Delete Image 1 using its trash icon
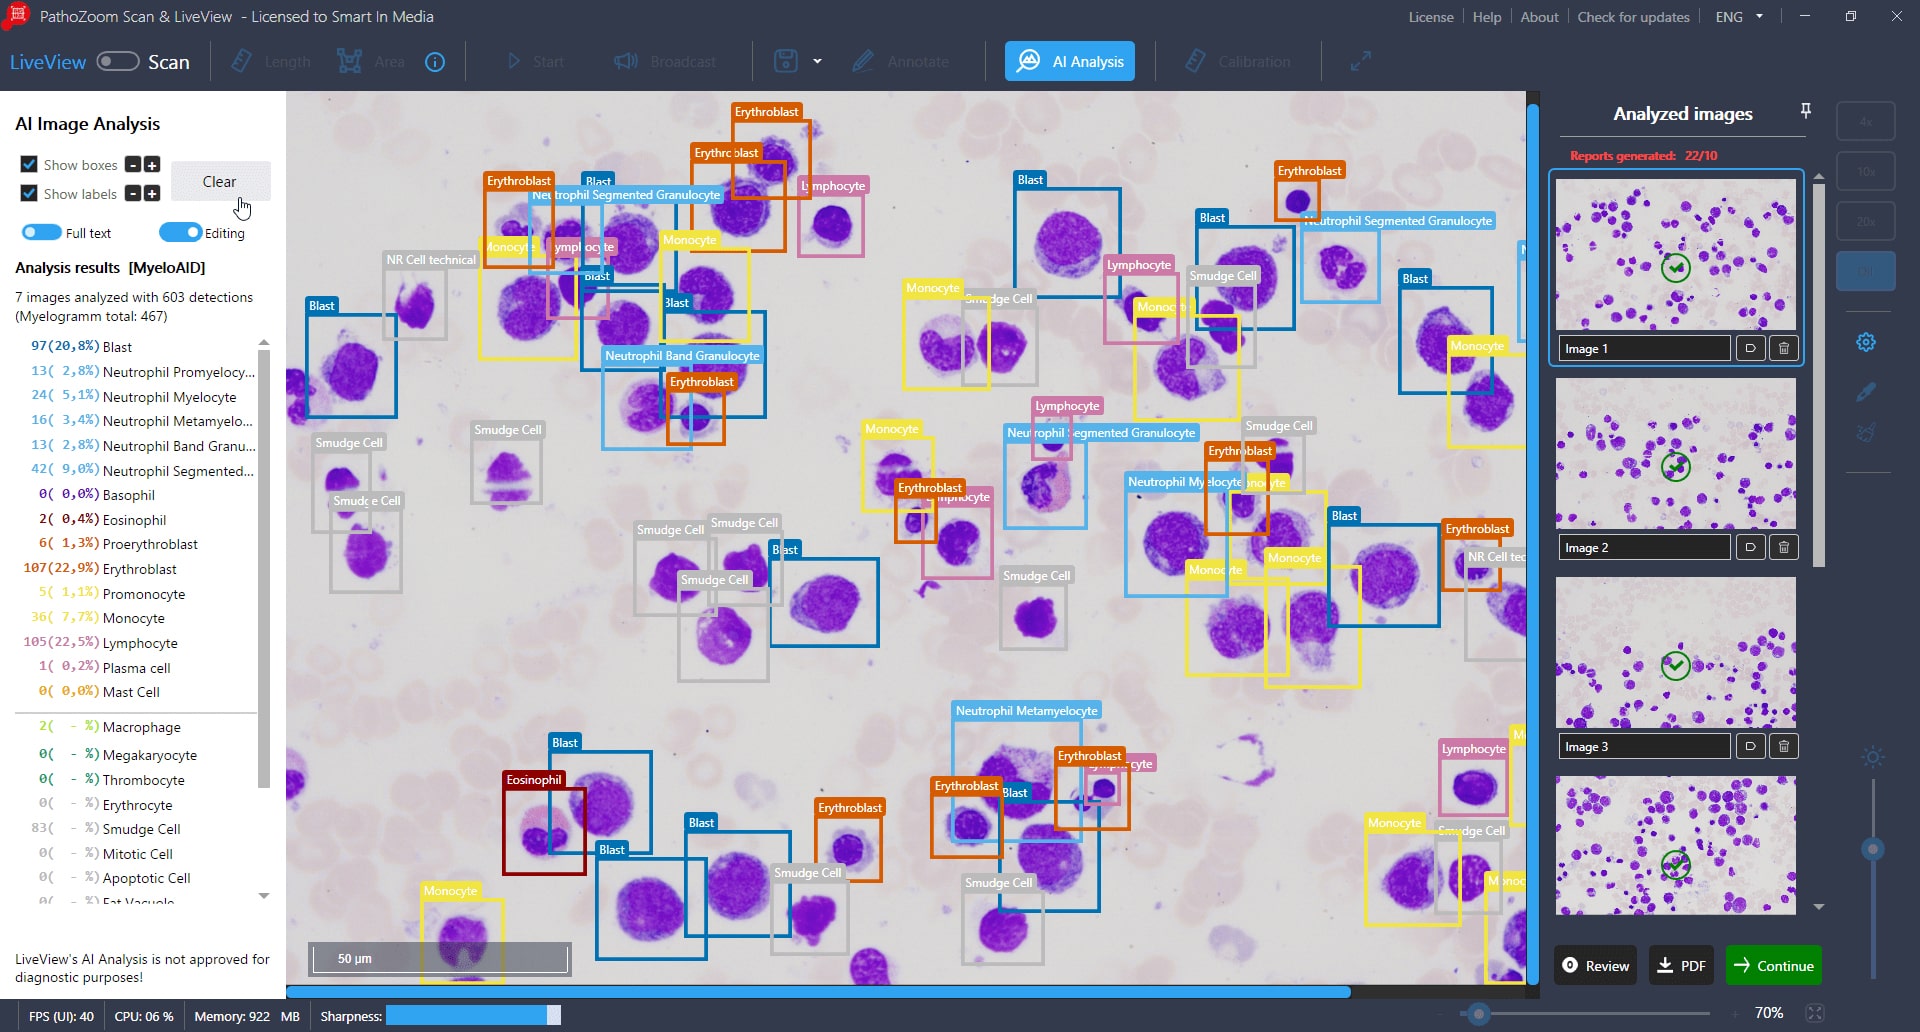Viewport: 1920px width, 1032px height. point(1783,348)
